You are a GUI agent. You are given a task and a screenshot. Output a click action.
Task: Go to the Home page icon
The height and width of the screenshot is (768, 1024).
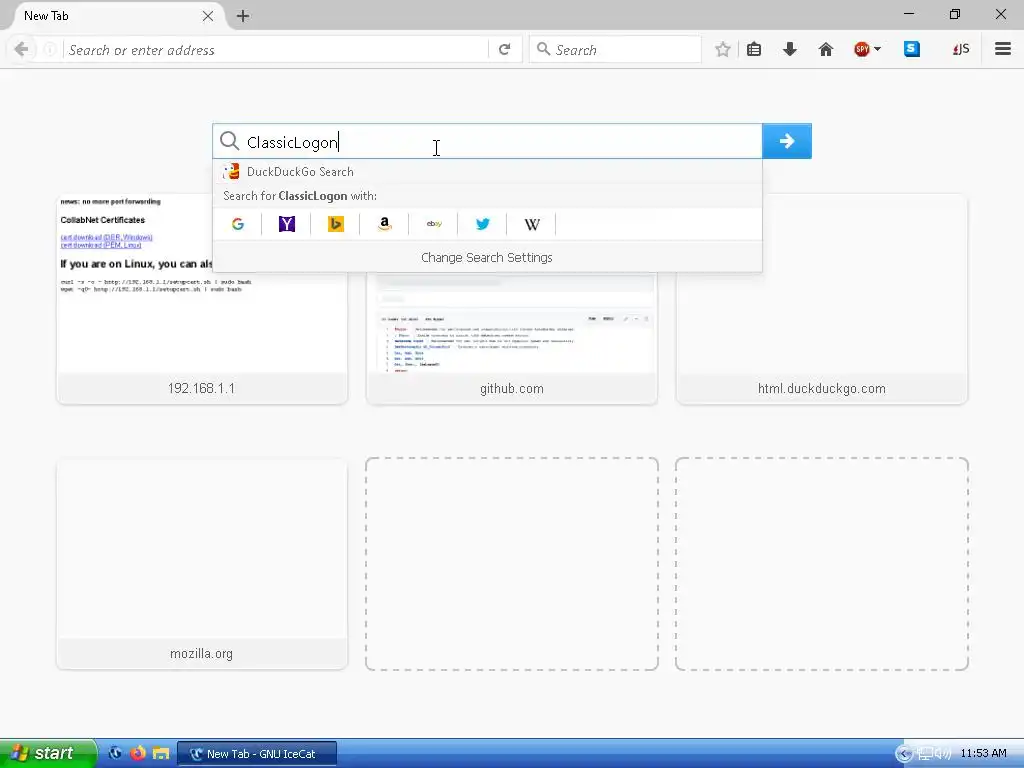pyautogui.click(x=825, y=50)
